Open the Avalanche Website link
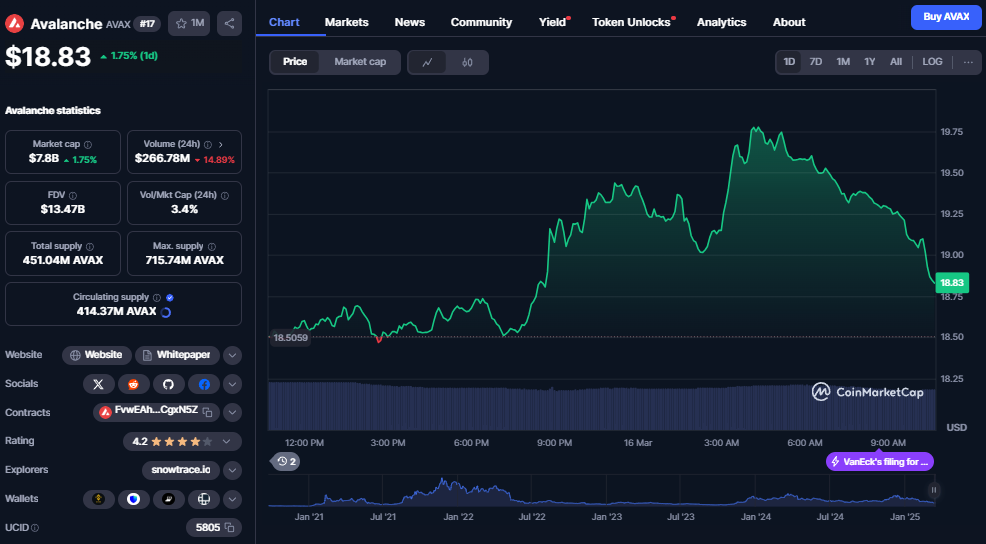 [96, 355]
